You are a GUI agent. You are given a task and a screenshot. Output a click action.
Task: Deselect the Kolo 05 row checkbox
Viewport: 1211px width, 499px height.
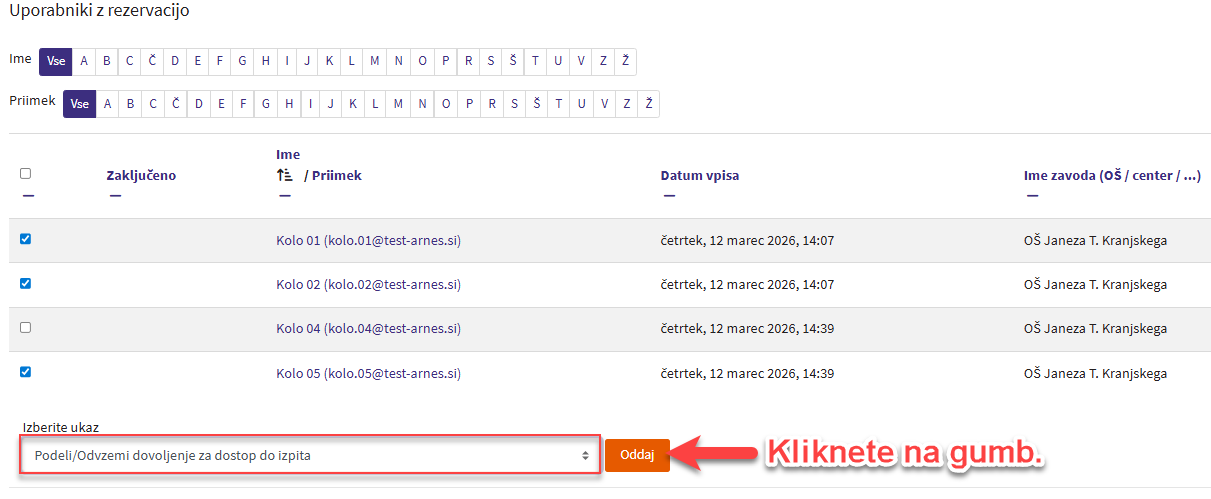26,371
